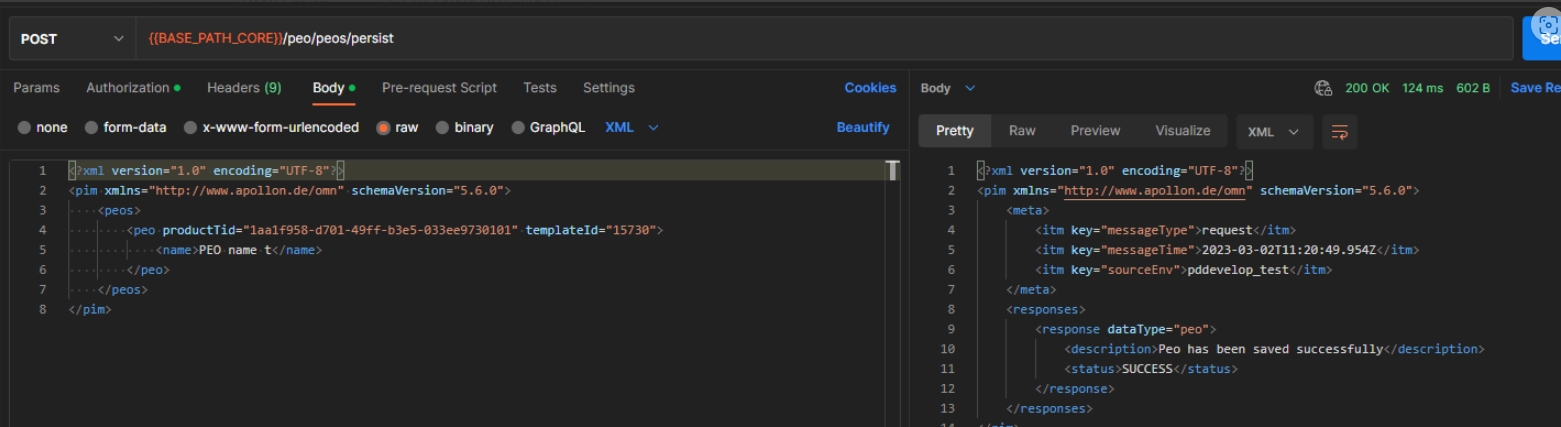The width and height of the screenshot is (1561, 427).
Task: Open the Cookies link
Action: click(x=870, y=88)
